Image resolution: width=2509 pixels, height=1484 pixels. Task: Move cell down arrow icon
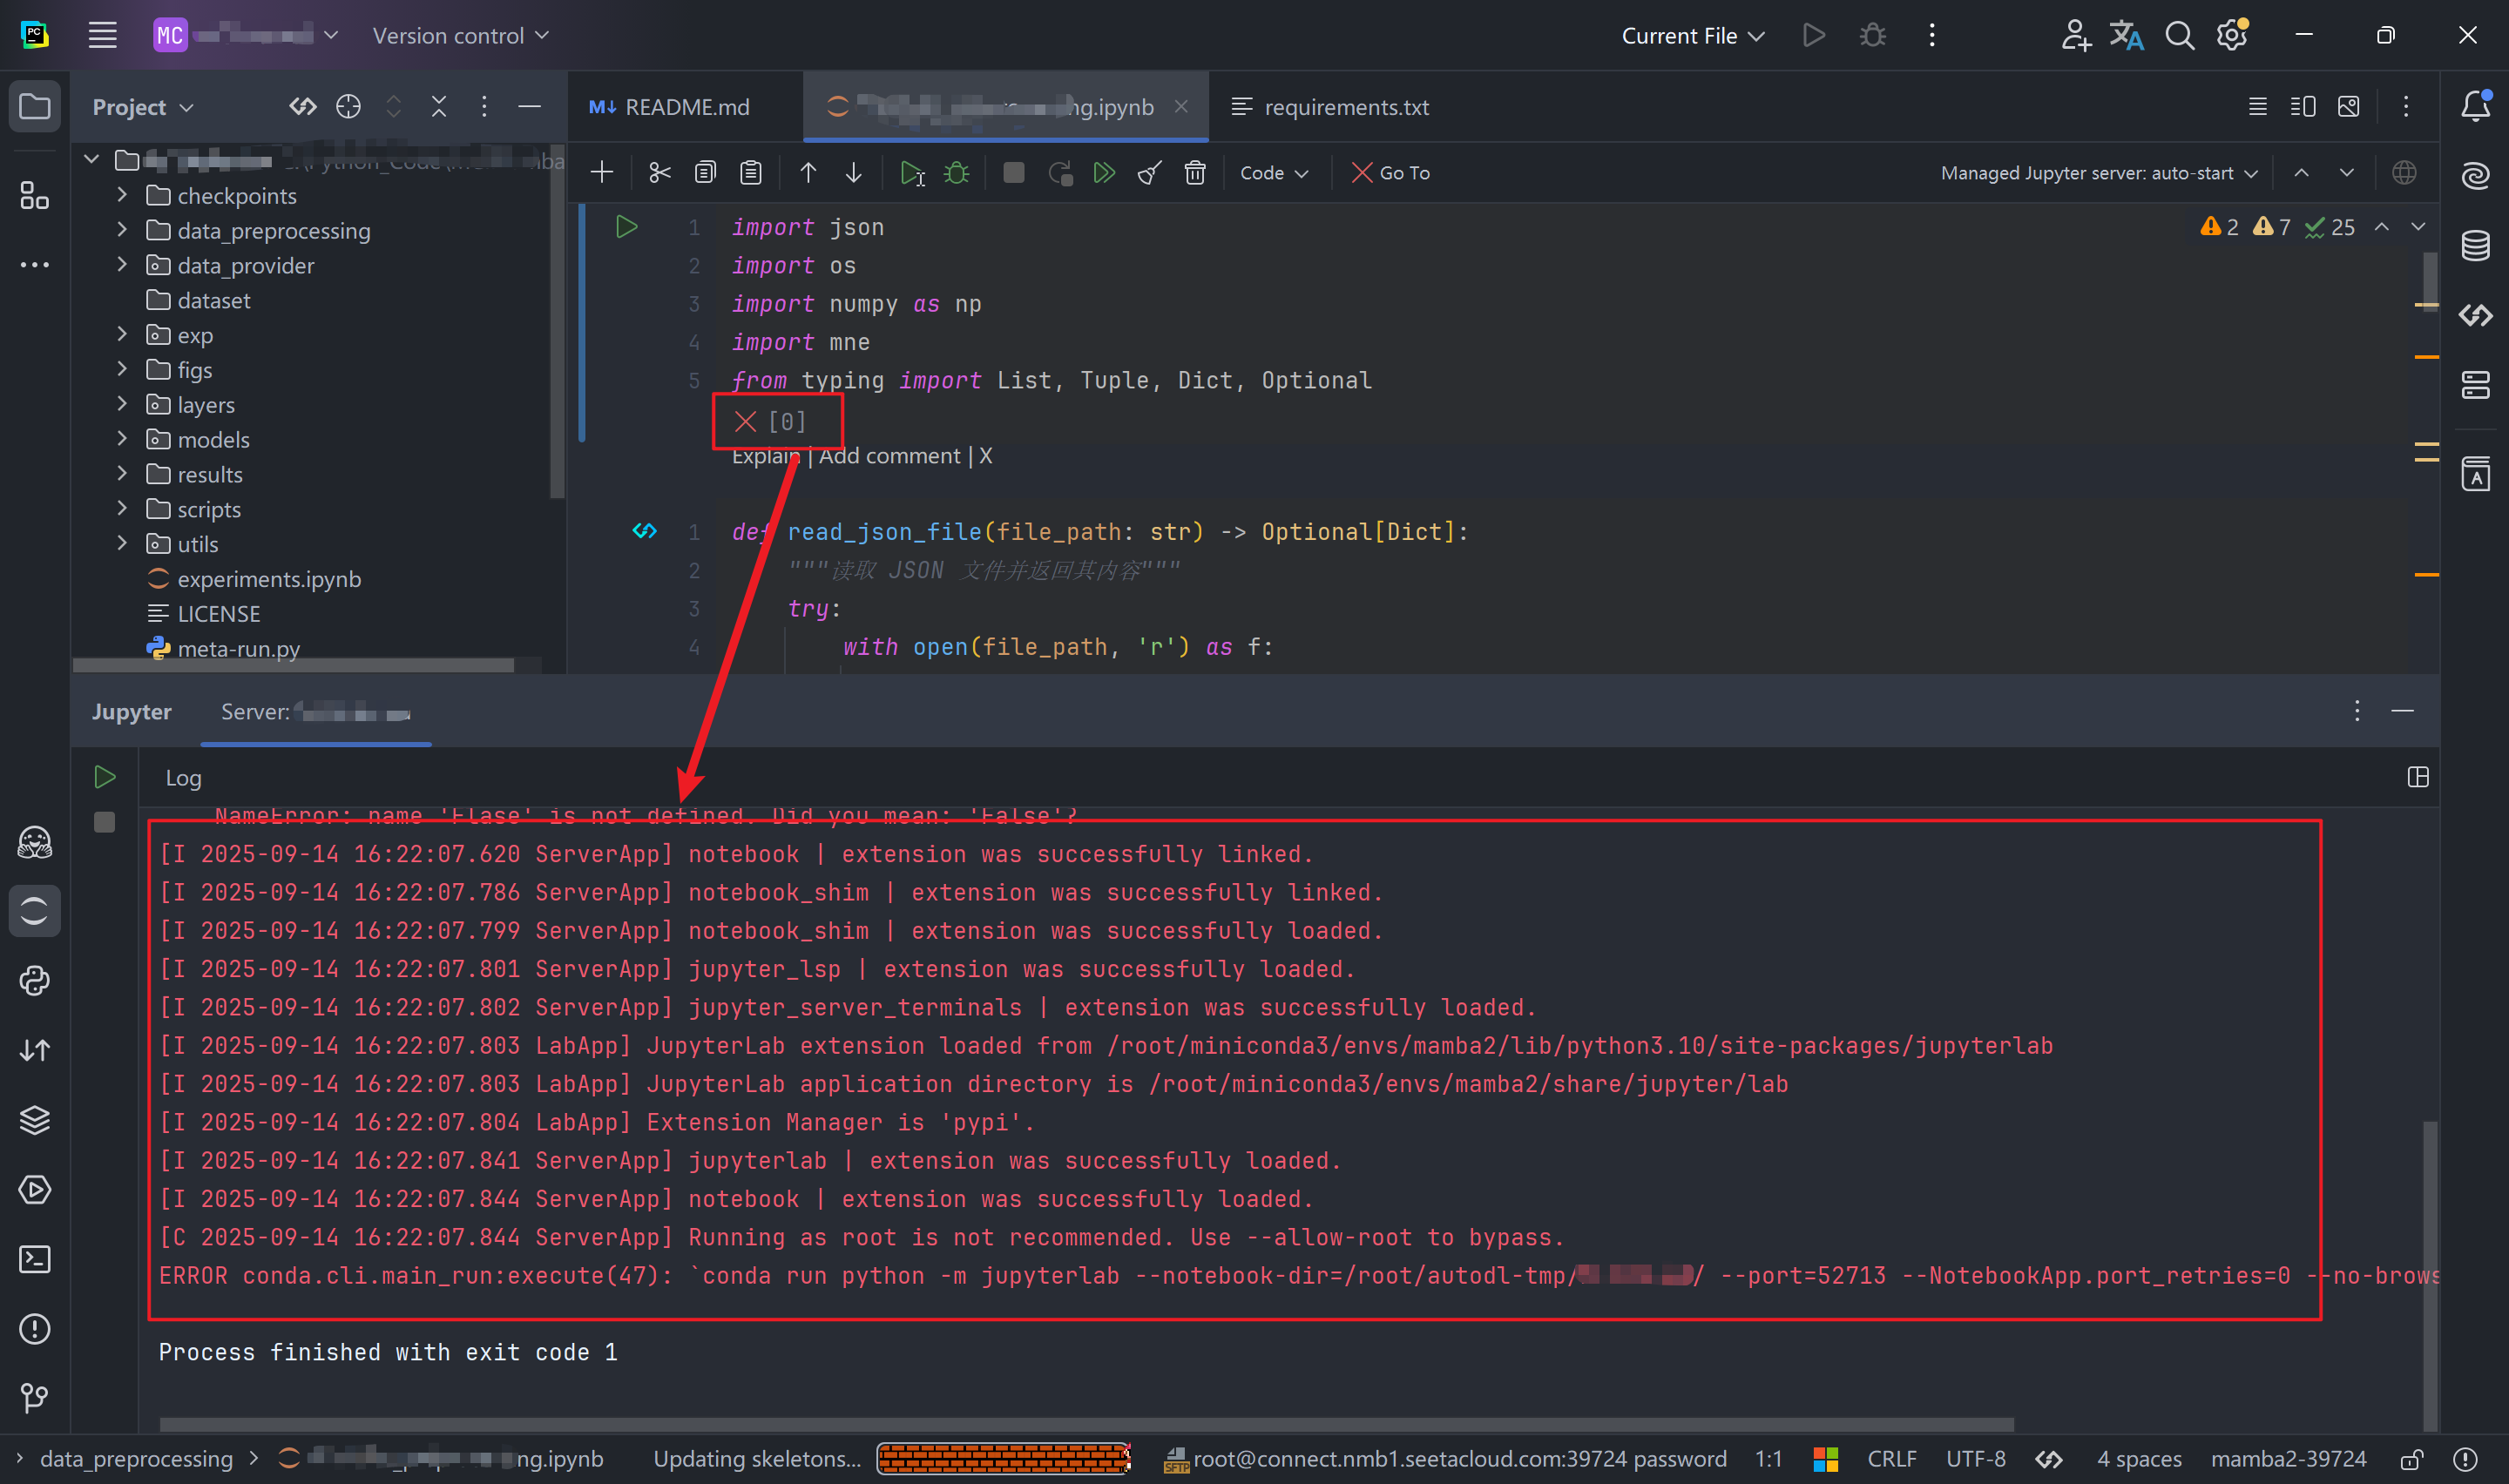point(853,173)
